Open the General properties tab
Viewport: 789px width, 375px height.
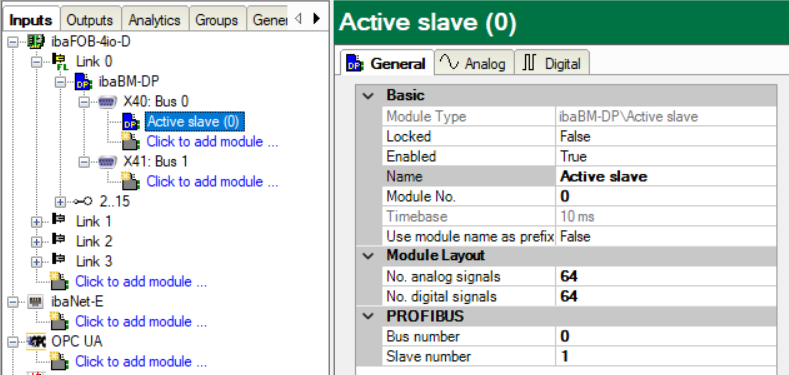tap(386, 63)
